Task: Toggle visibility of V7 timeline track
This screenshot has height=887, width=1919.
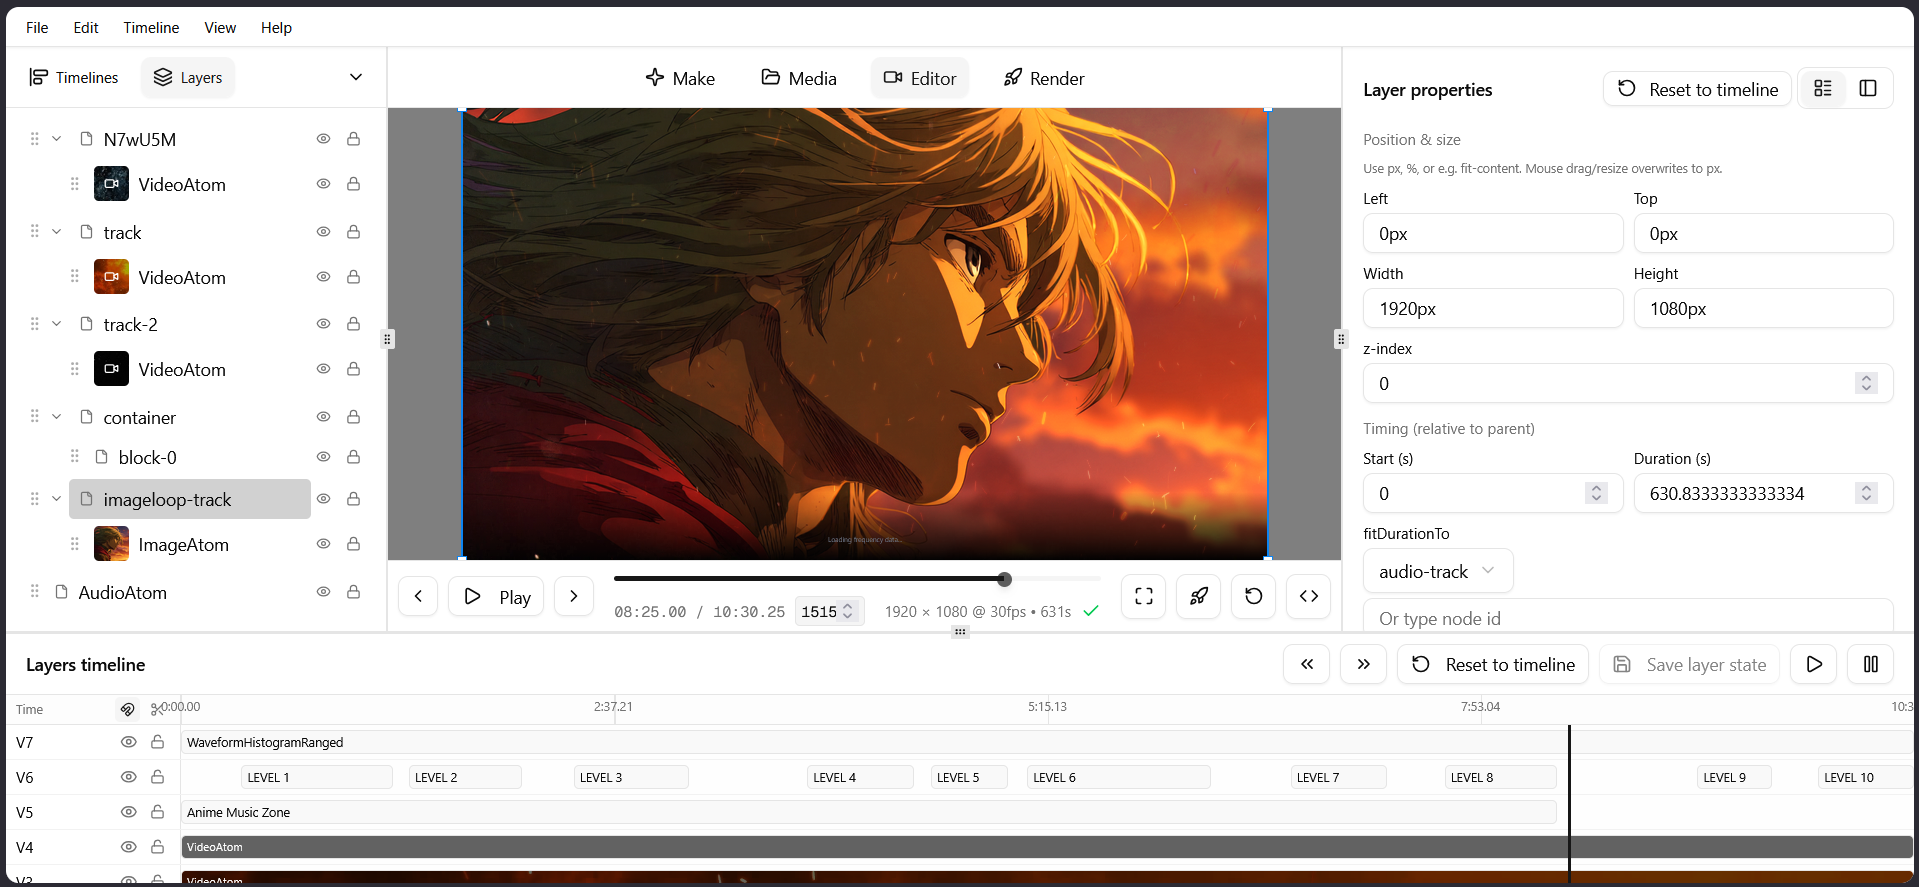Action: tap(128, 742)
